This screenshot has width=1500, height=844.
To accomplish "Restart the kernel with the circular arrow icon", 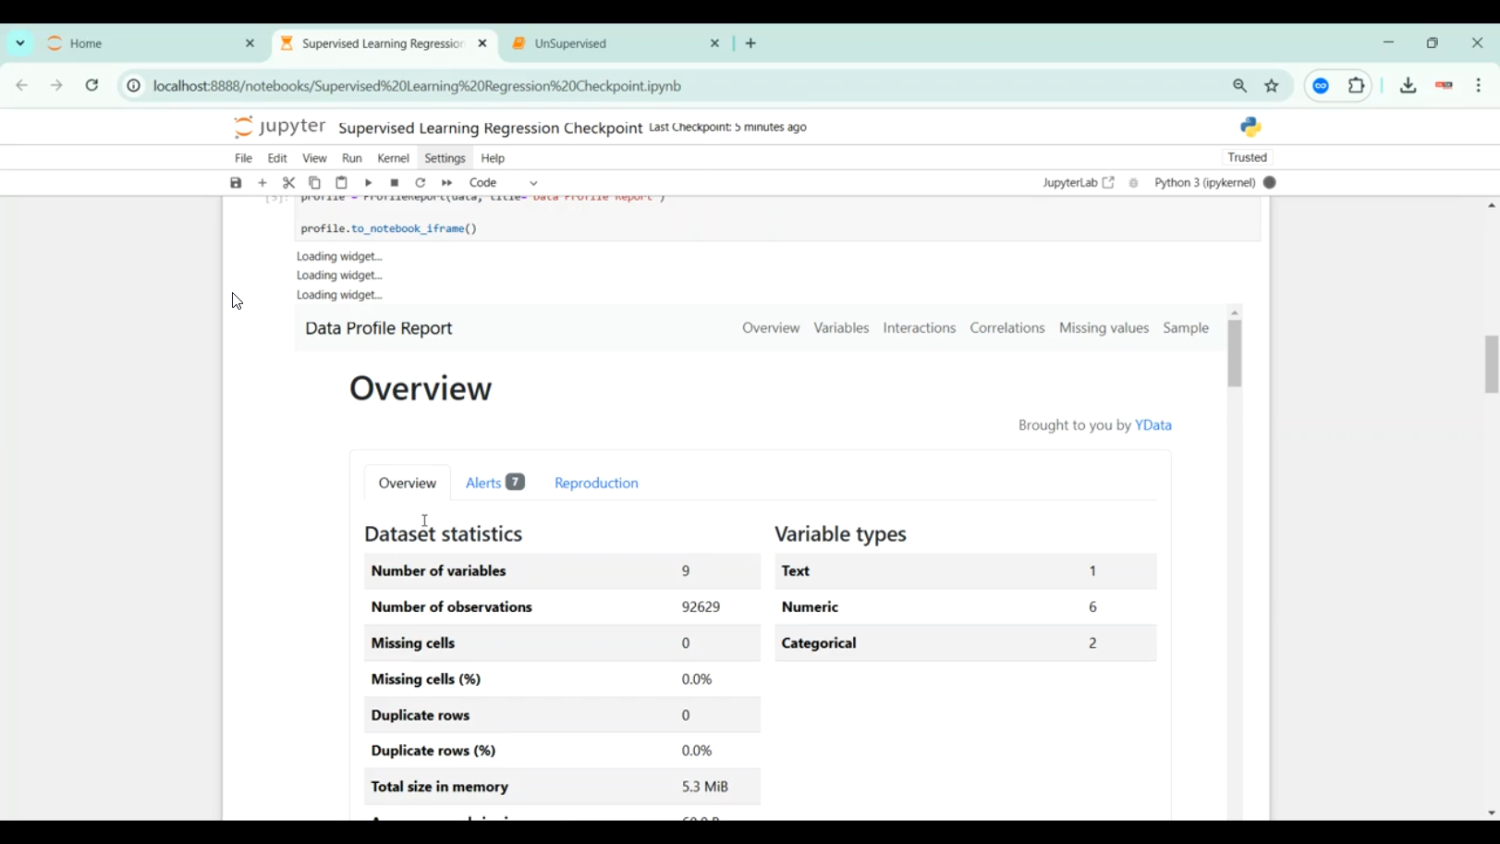I will (x=421, y=183).
